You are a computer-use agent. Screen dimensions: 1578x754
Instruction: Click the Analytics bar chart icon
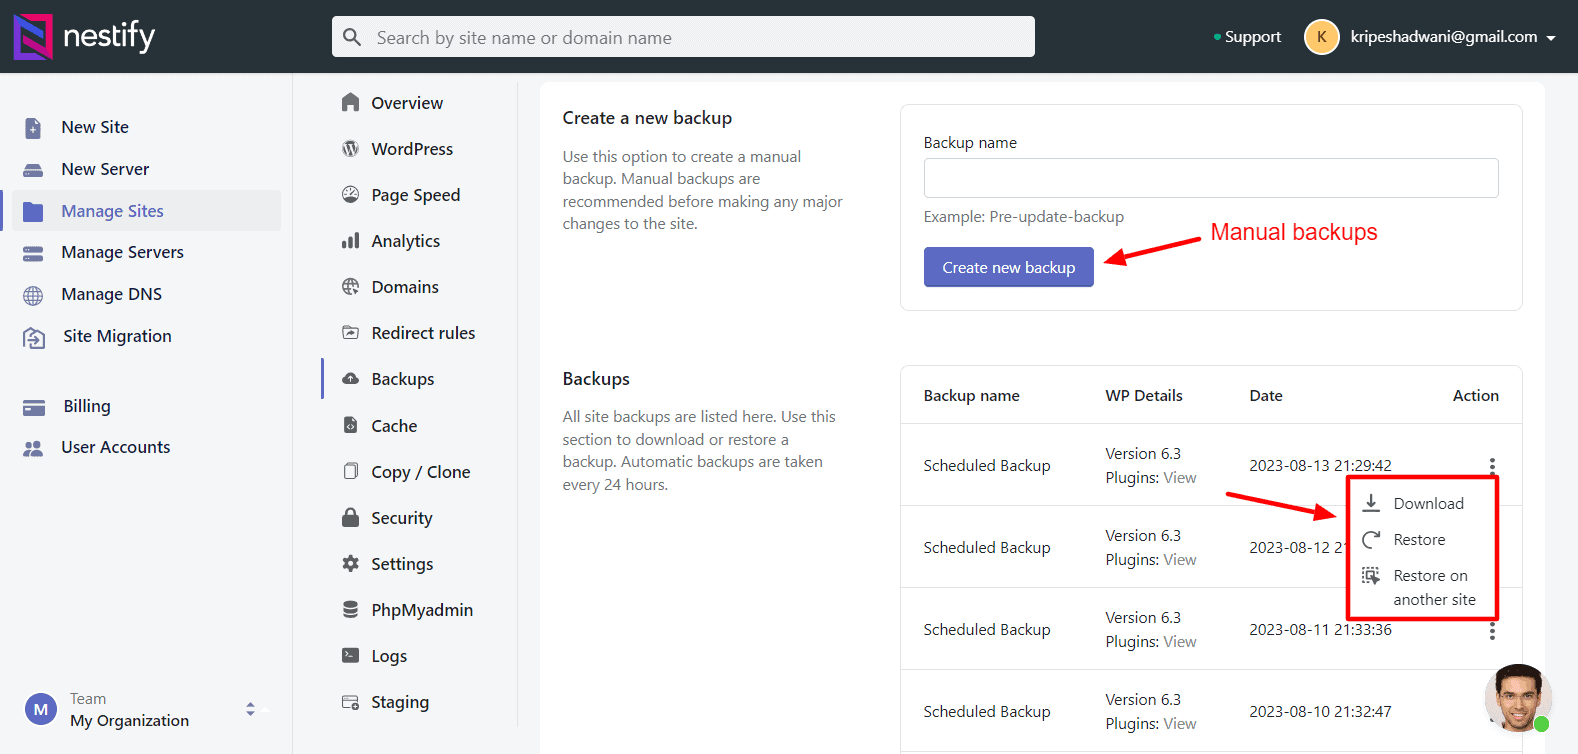point(350,241)
